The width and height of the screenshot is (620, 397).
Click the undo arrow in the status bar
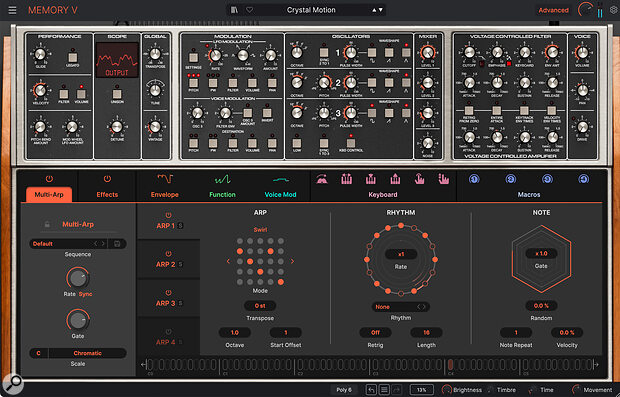pos(371,390)
